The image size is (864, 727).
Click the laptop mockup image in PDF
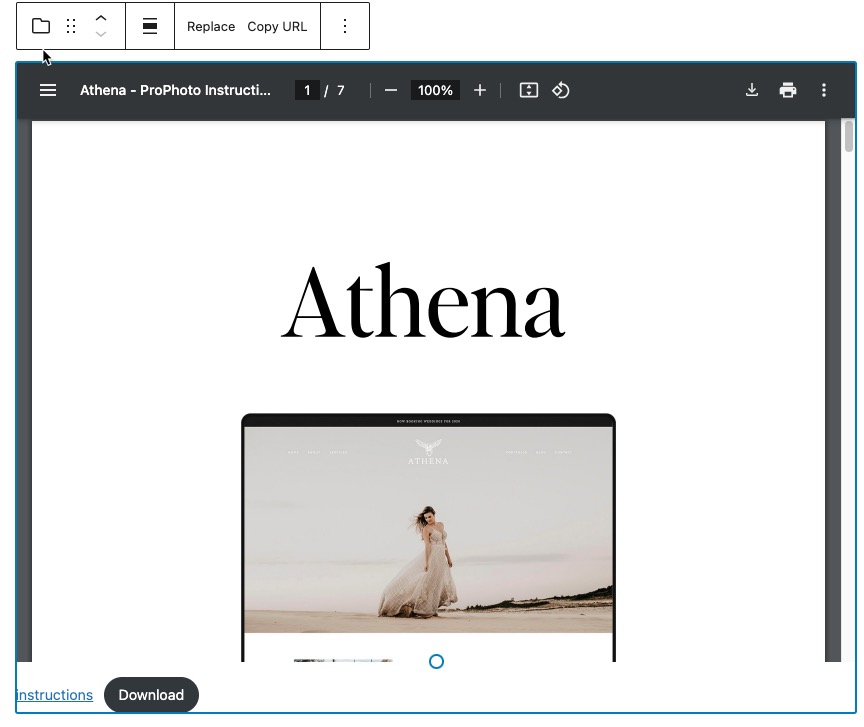(x=428, y=537)
